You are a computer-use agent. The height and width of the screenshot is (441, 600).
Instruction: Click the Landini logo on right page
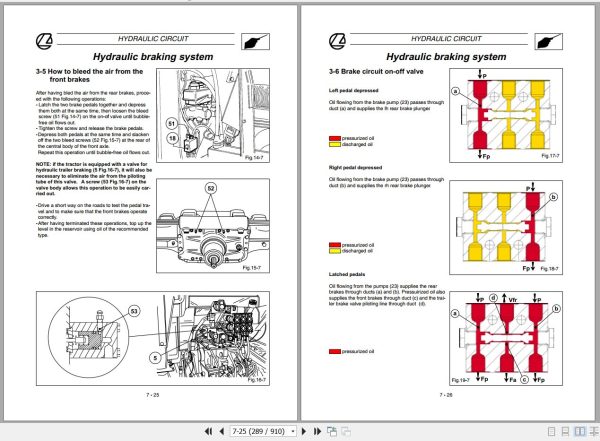pyautogui.click(x=338, y=41)
